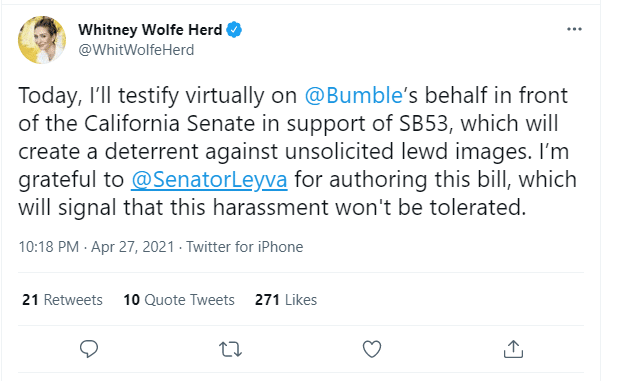Click the blue verified badge

[234, 30]
